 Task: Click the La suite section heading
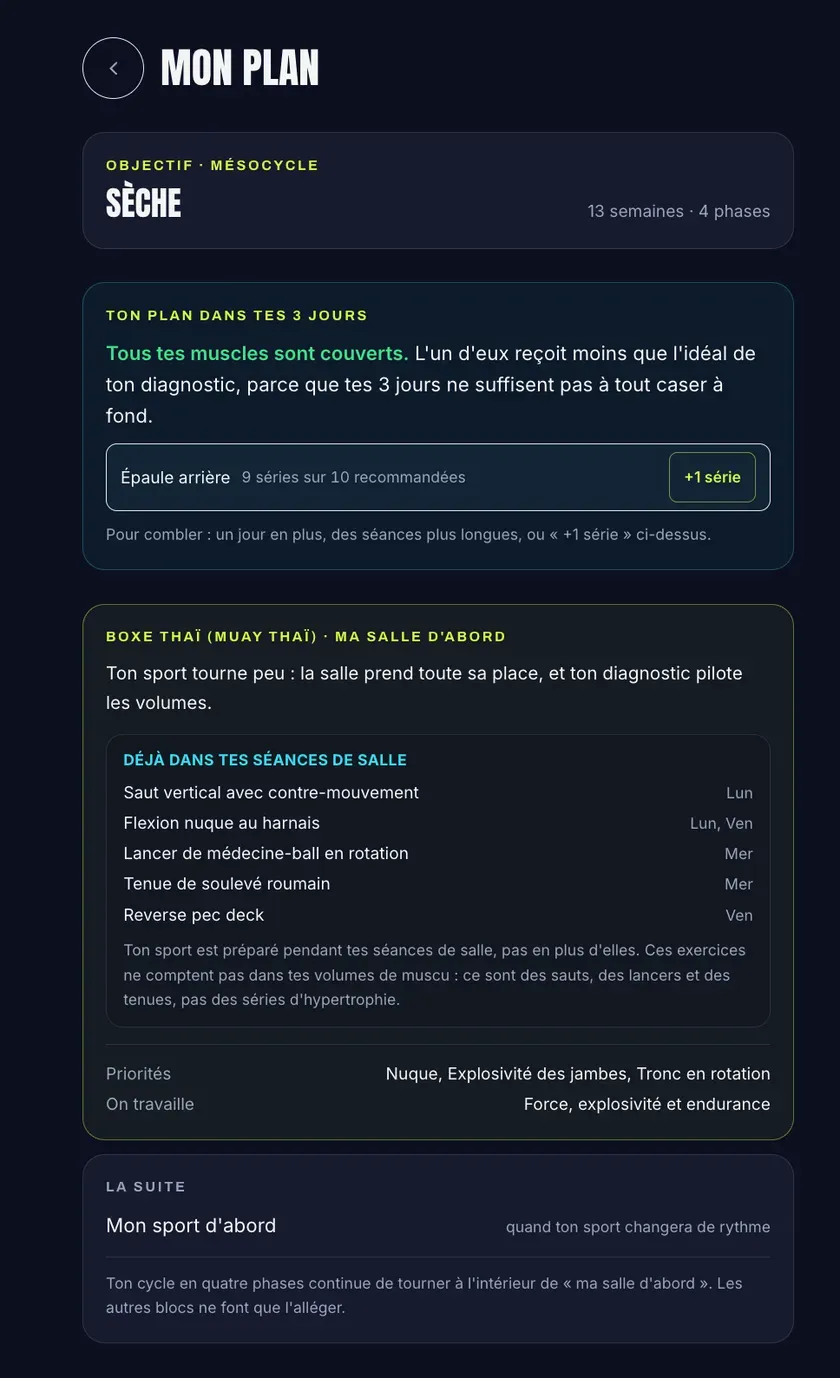pyautogui.click(x=146, y=1187)
